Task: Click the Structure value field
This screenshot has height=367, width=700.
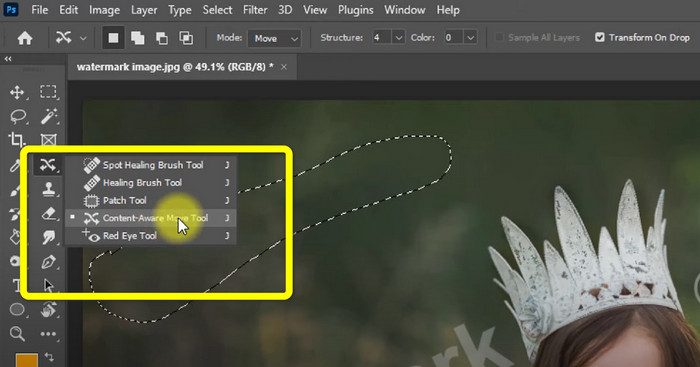Action: (x=381, y=38)
